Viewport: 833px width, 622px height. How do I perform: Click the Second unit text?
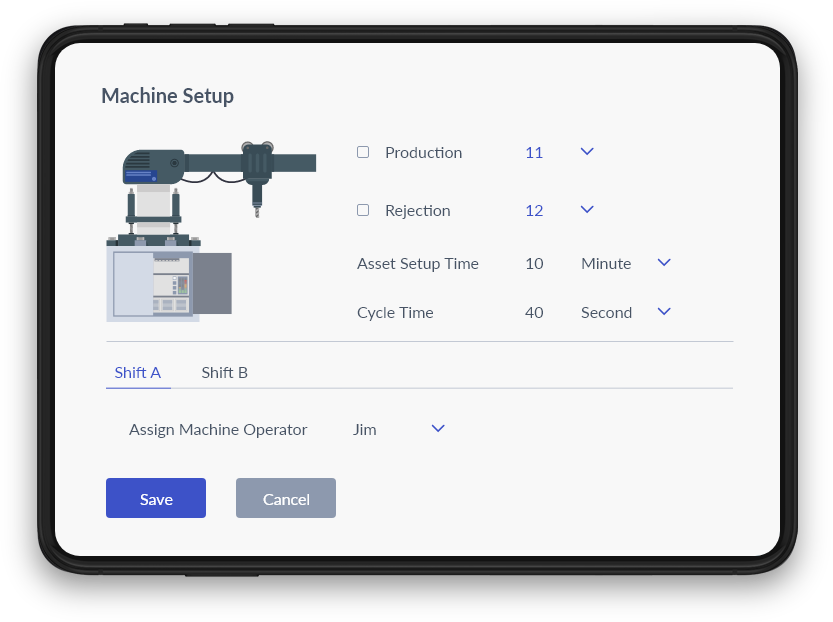tap(606, 313)
